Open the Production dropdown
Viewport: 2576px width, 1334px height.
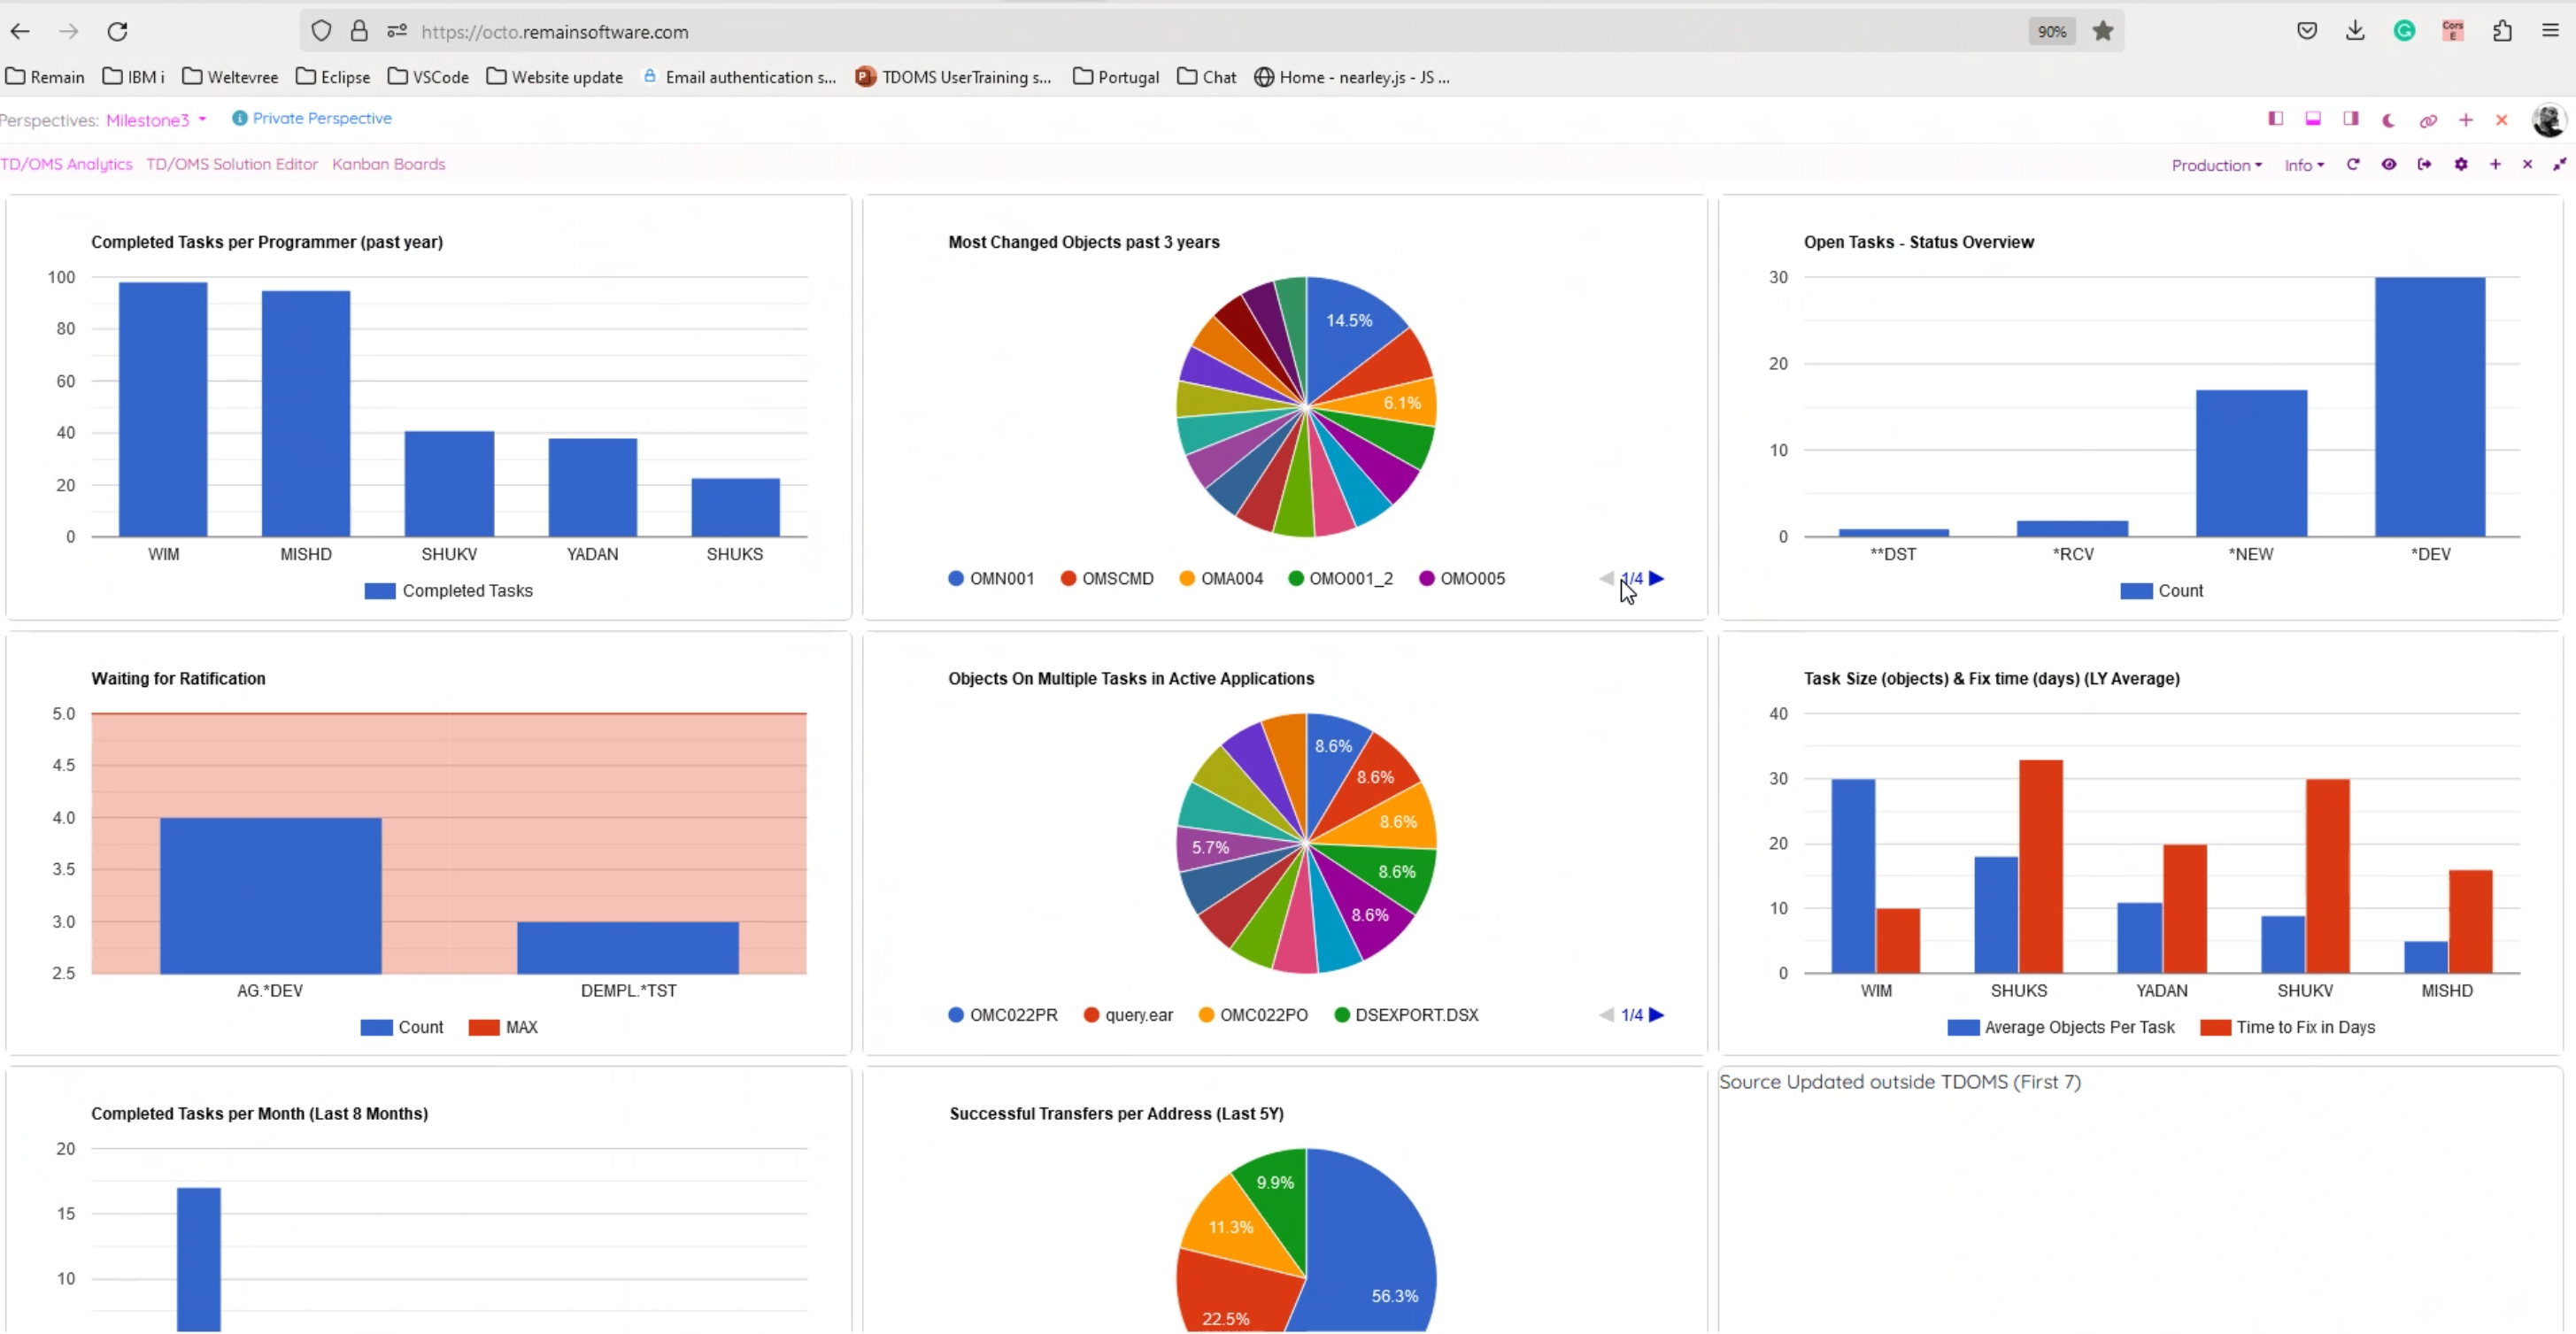tap(2216, 165)
